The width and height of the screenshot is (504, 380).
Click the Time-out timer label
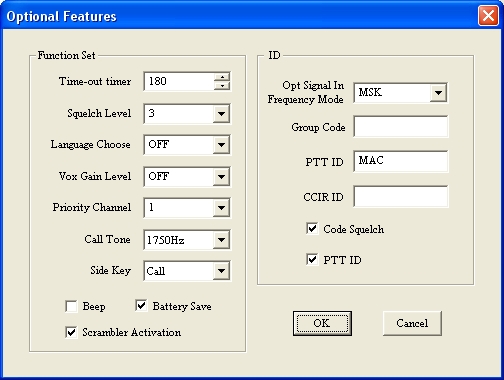[x=95, y=81]
